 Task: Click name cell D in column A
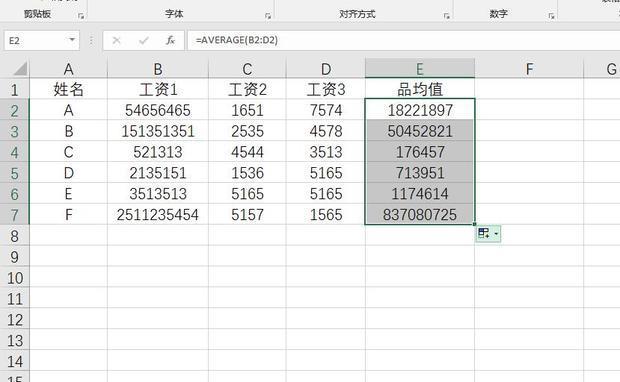coord(68,173)
